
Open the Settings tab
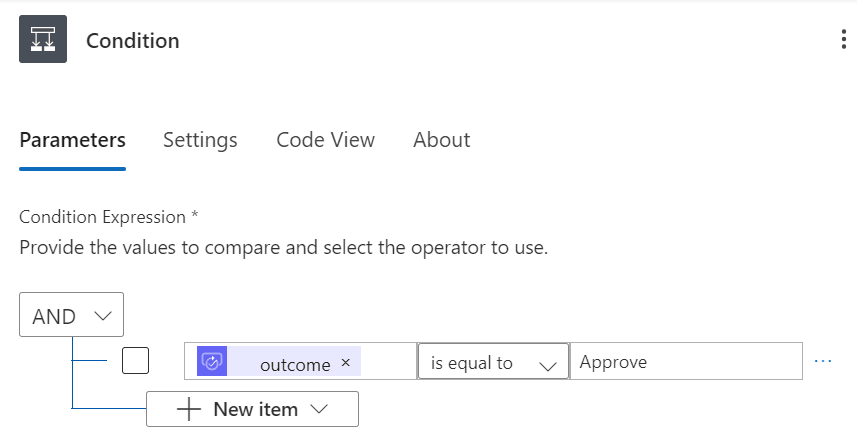pyautogui.click(x=200, y=140)
